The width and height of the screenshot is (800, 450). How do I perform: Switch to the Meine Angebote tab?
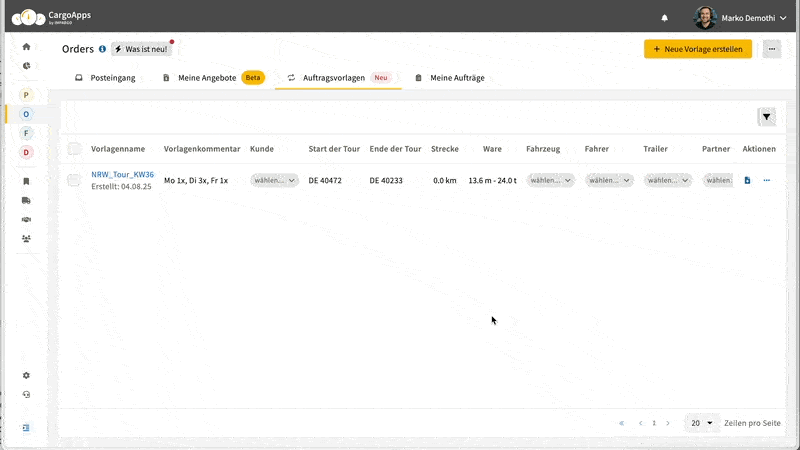[214, 78]
